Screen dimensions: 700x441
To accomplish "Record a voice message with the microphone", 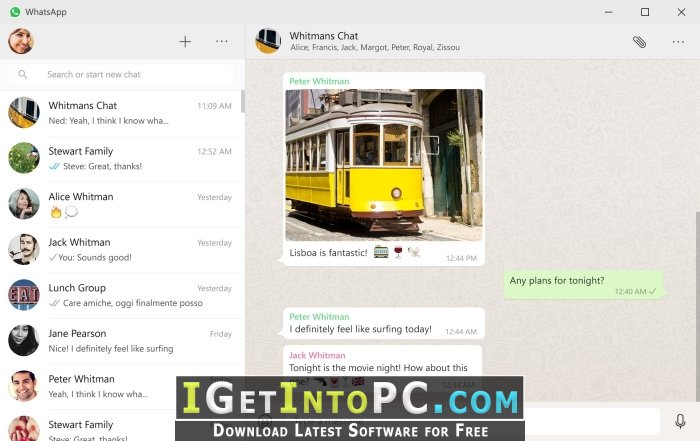I will [680, 421].
